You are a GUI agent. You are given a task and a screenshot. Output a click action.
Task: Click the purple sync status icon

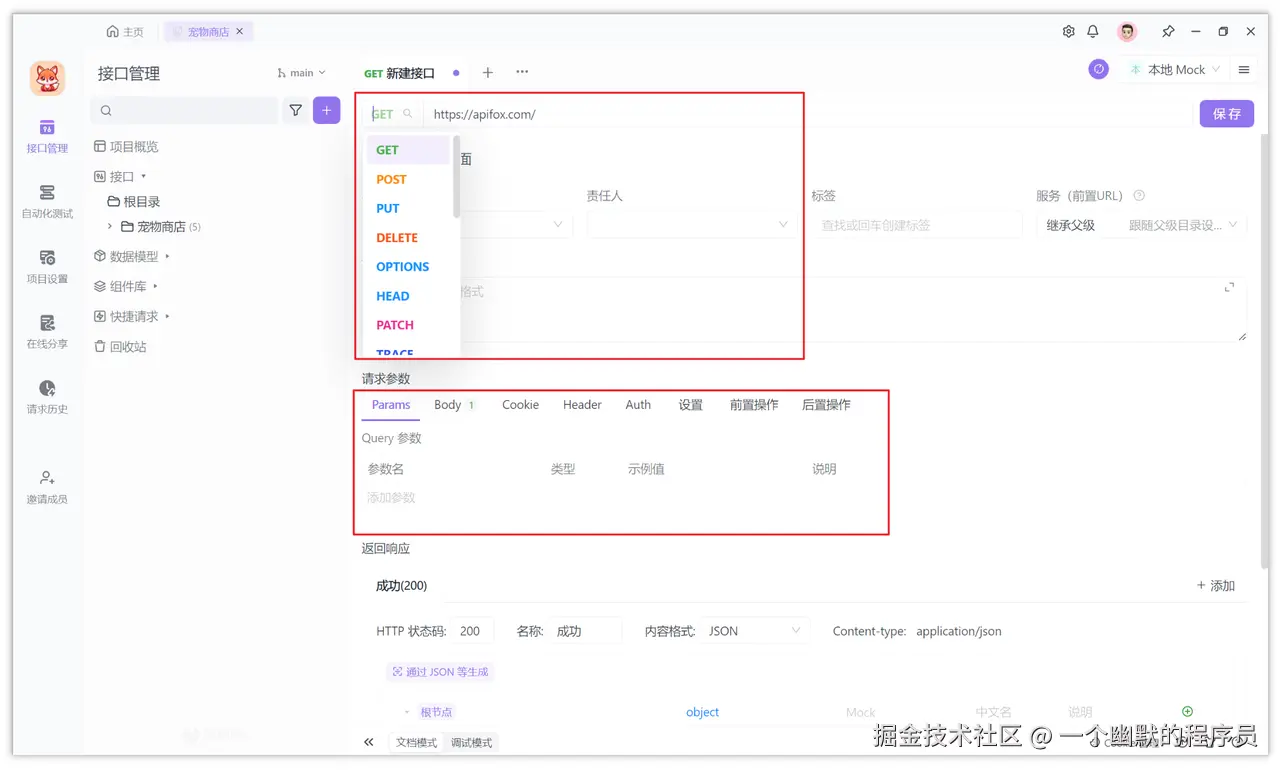pos(1098,70)
